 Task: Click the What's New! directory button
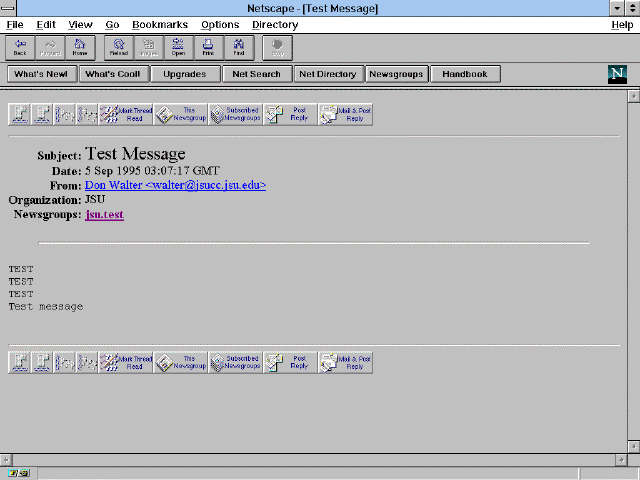point(42,74)
